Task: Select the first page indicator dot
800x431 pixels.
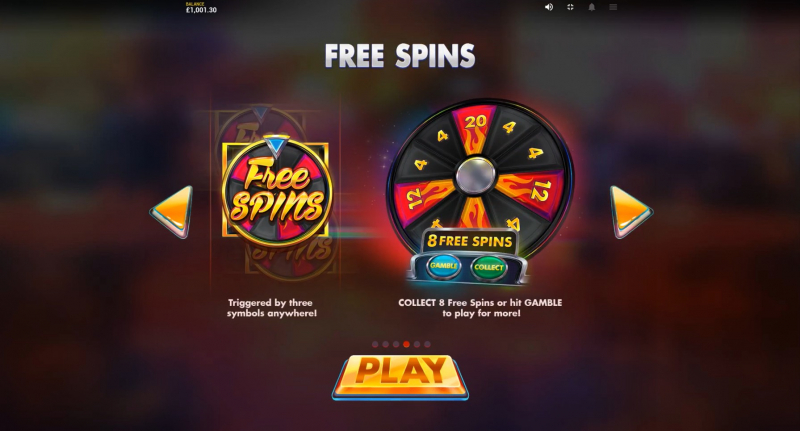Action: [375, 344]
